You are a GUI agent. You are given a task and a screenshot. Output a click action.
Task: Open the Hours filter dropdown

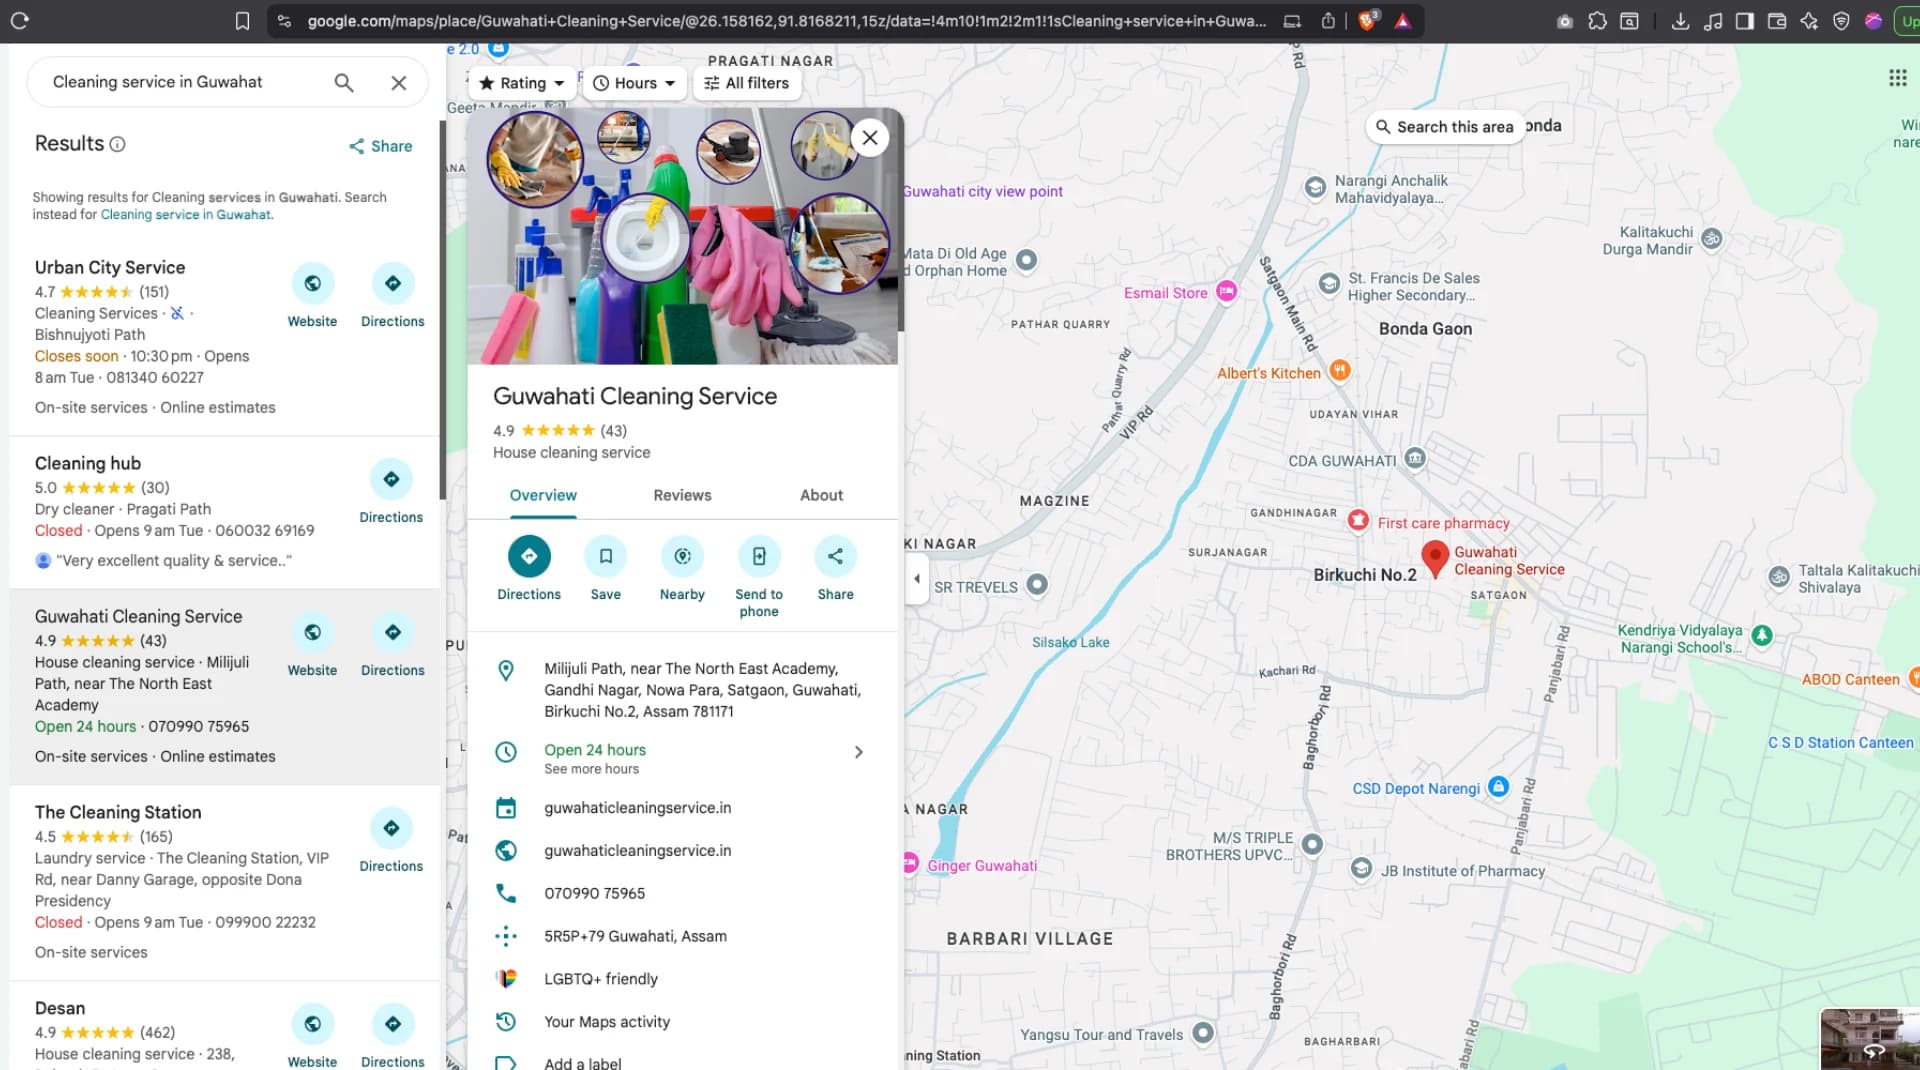click(x=634, y=83)
